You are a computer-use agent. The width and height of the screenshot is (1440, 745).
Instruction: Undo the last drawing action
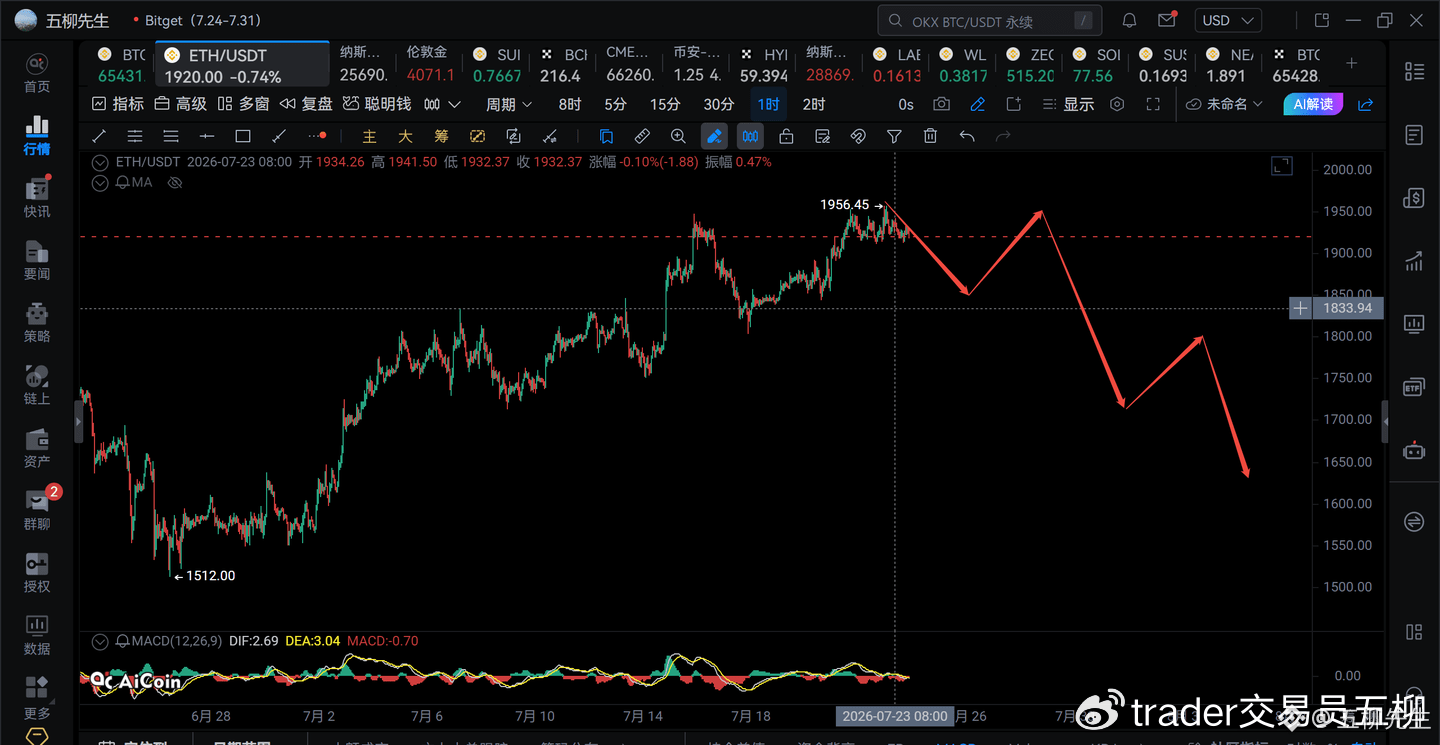tap(966, 136)
